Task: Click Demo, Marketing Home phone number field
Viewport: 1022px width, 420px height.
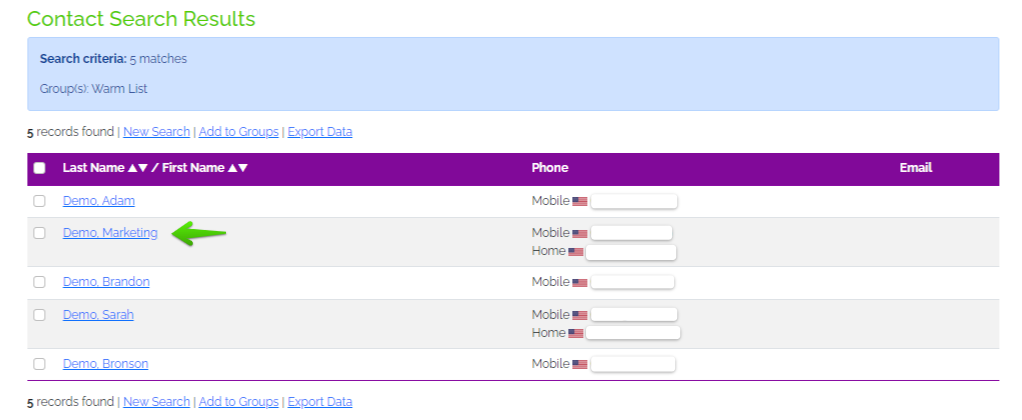Action: click(x=631, y=252)
